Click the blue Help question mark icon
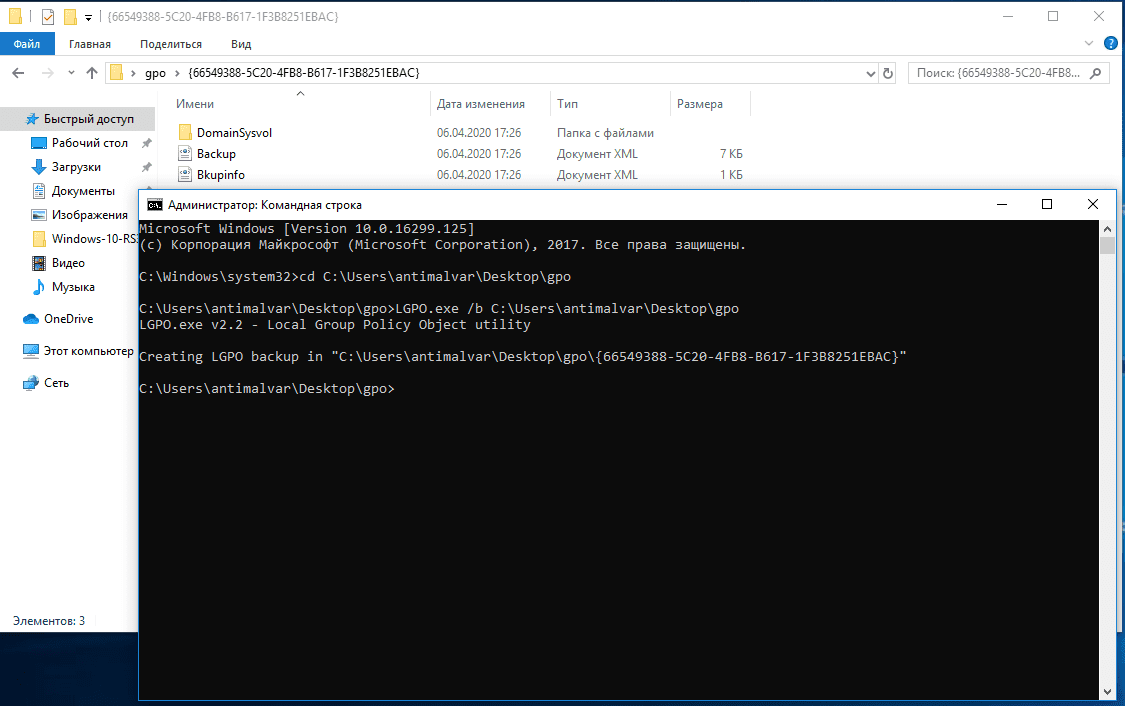The image size is (1125, 706). point(1110,44)
